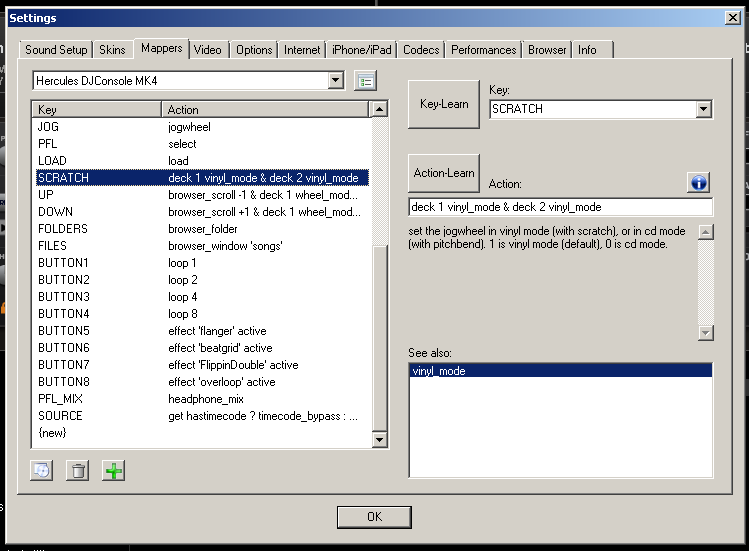This screenshot has width=749, height=551.
Task: Expand the Key dropdown showing SCRATCH
Action: pos(703,109)
